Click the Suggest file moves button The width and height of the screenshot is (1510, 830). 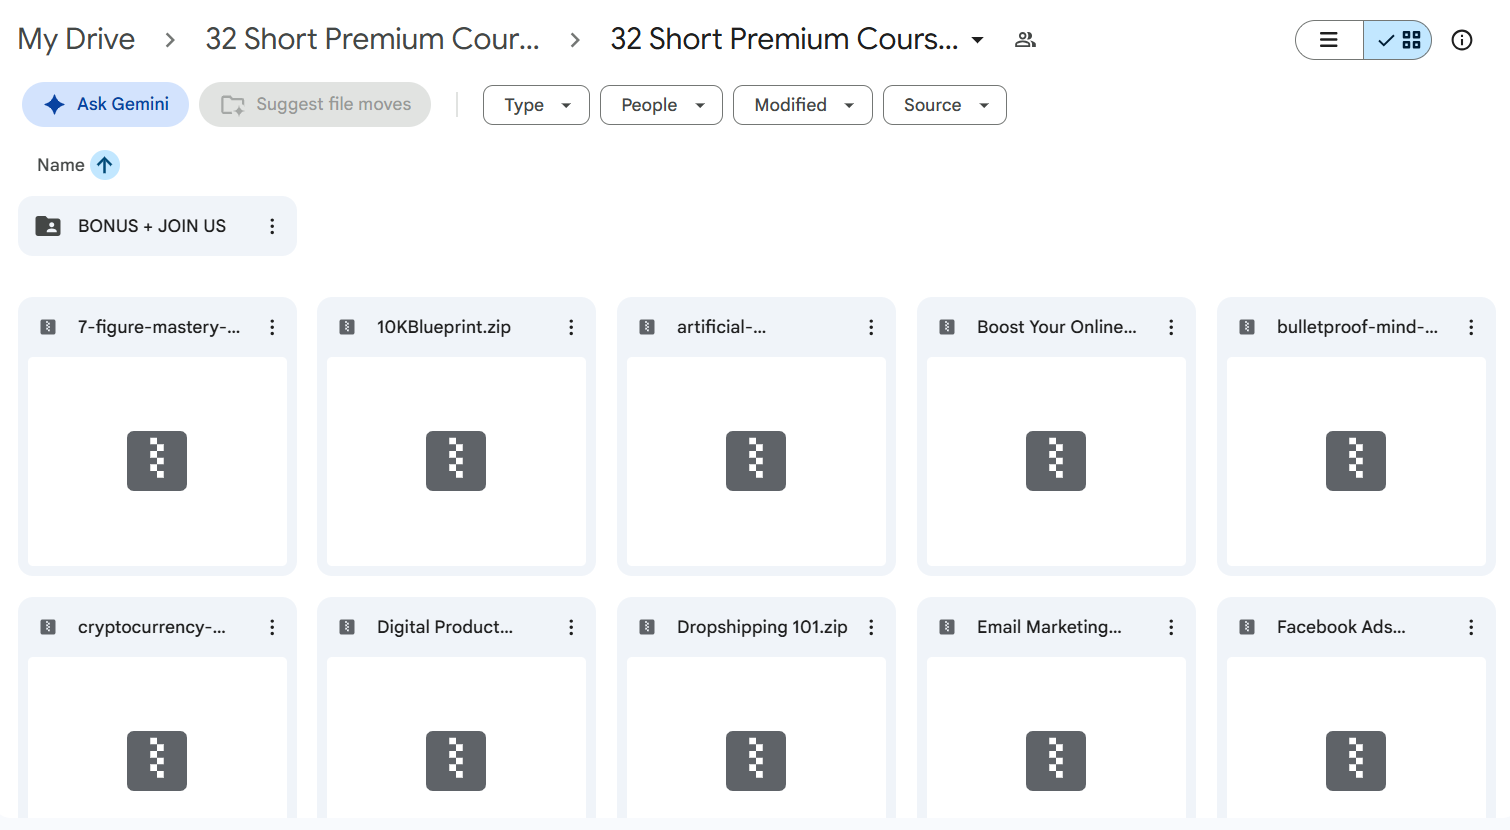pos(315,104)
